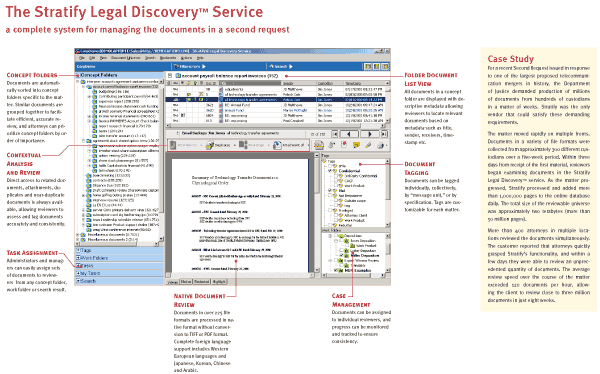Toggle the Confidential tag checkbox
This screenshot has width=600, height=374.
[330, 171]
